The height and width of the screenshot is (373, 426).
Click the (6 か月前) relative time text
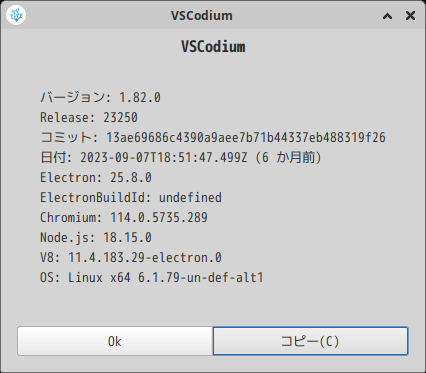[x=288, y=157]
